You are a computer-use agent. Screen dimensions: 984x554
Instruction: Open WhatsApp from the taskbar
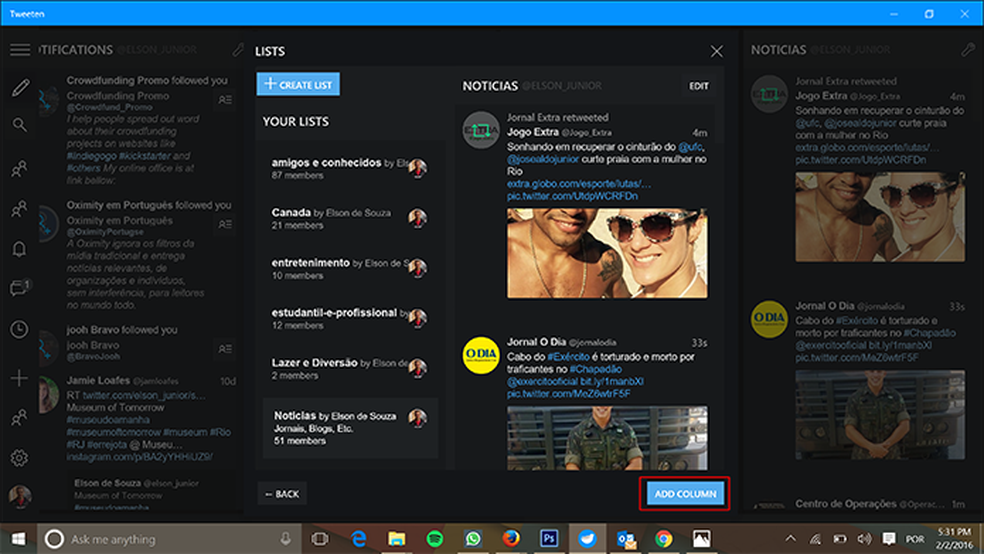pyautogui.click(x=473, y=539)
